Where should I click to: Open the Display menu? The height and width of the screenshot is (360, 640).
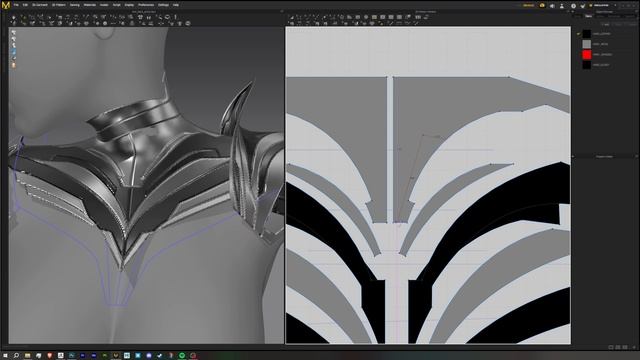[129, 5]
